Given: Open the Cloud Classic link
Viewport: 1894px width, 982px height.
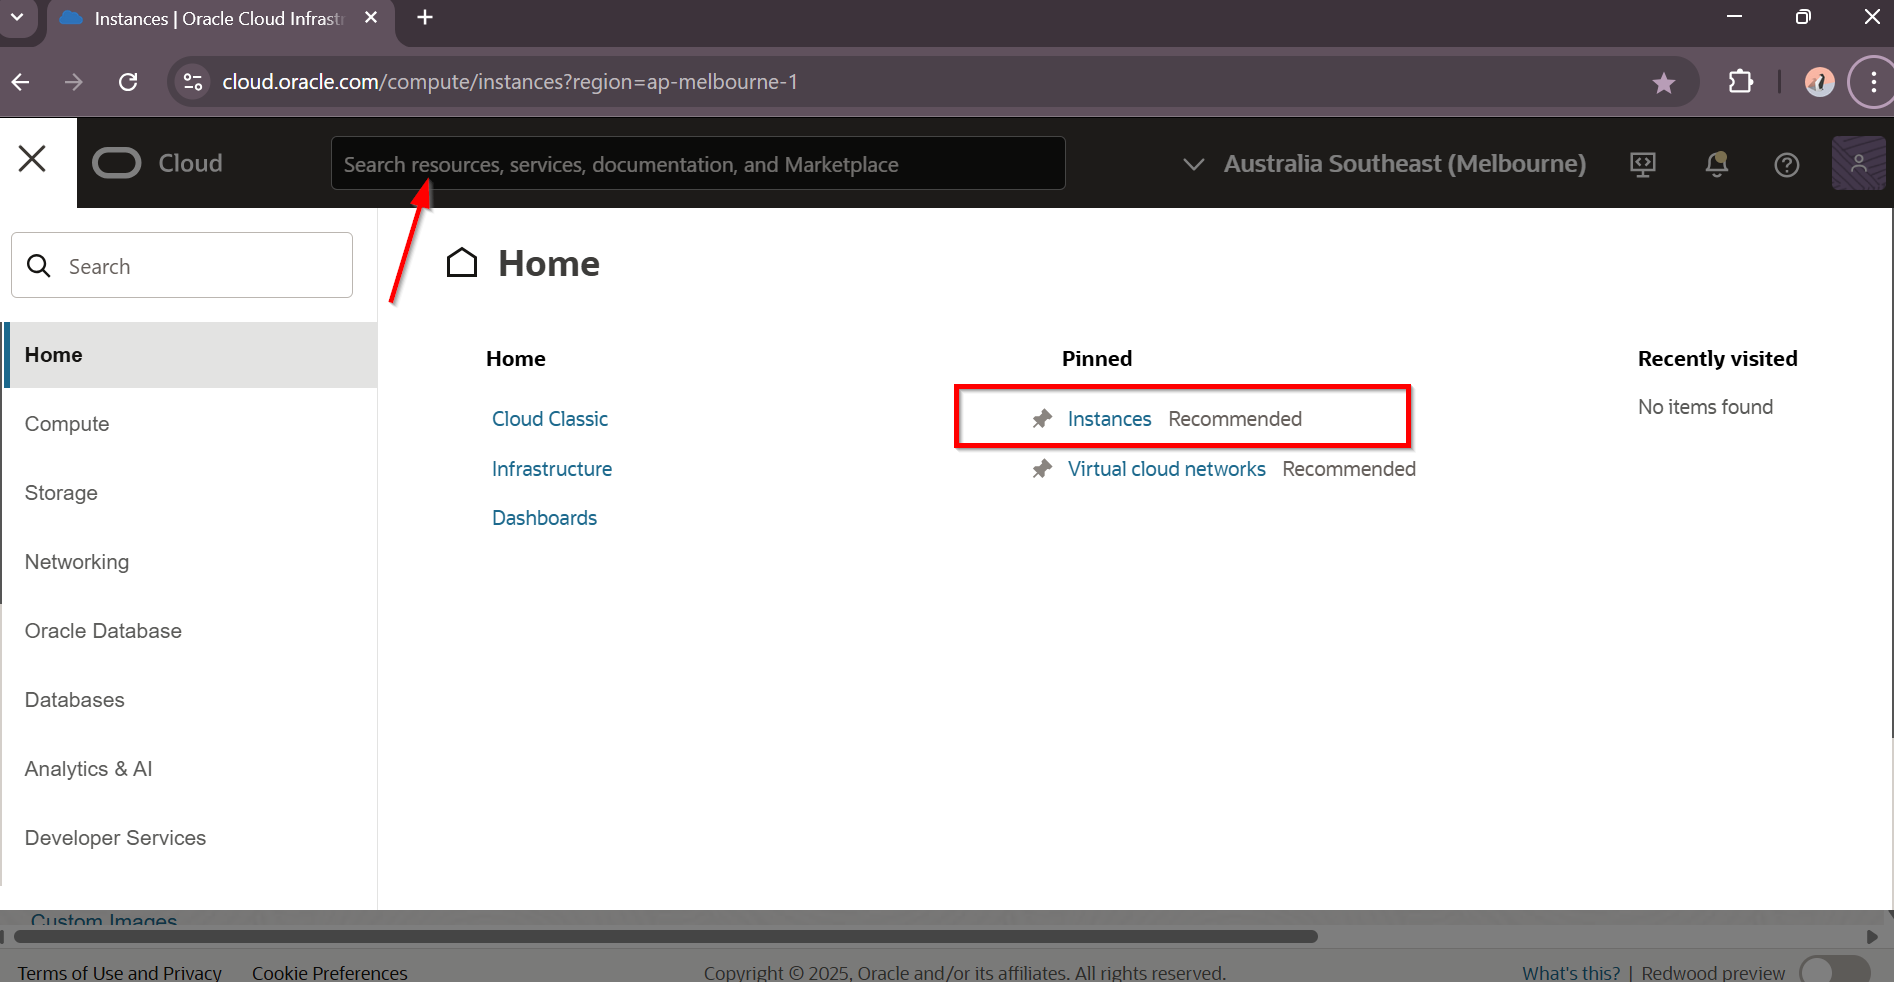Looking at the screenshot, I should (549, 419).
